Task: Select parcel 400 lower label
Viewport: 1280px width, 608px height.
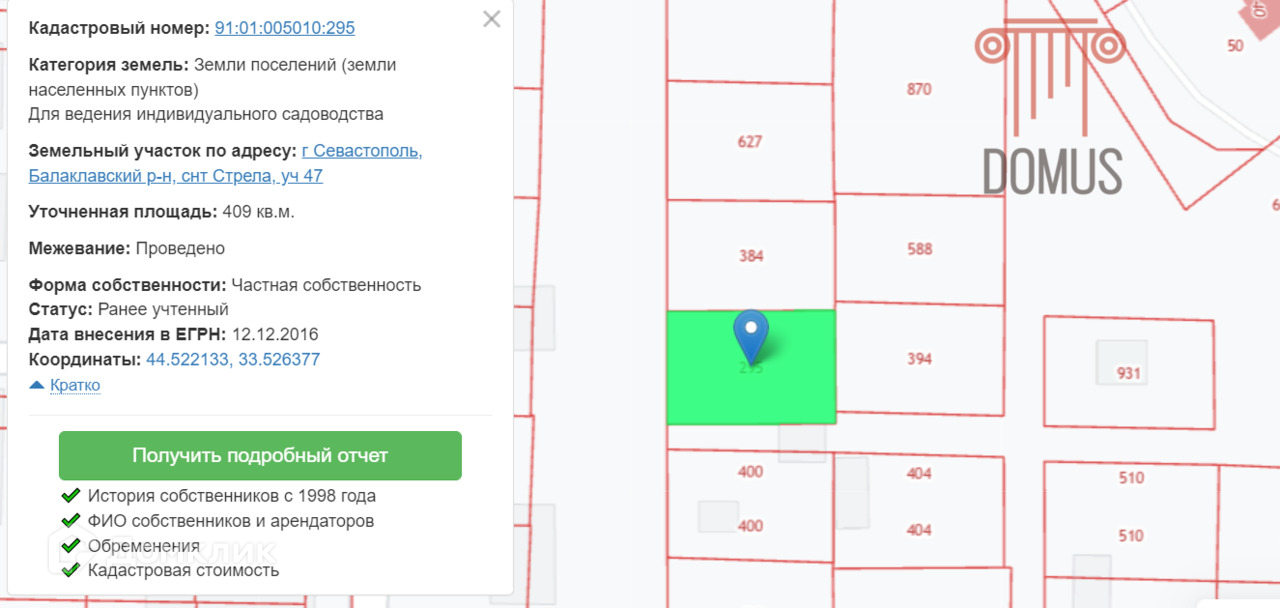Action: [x=750, y=526]
